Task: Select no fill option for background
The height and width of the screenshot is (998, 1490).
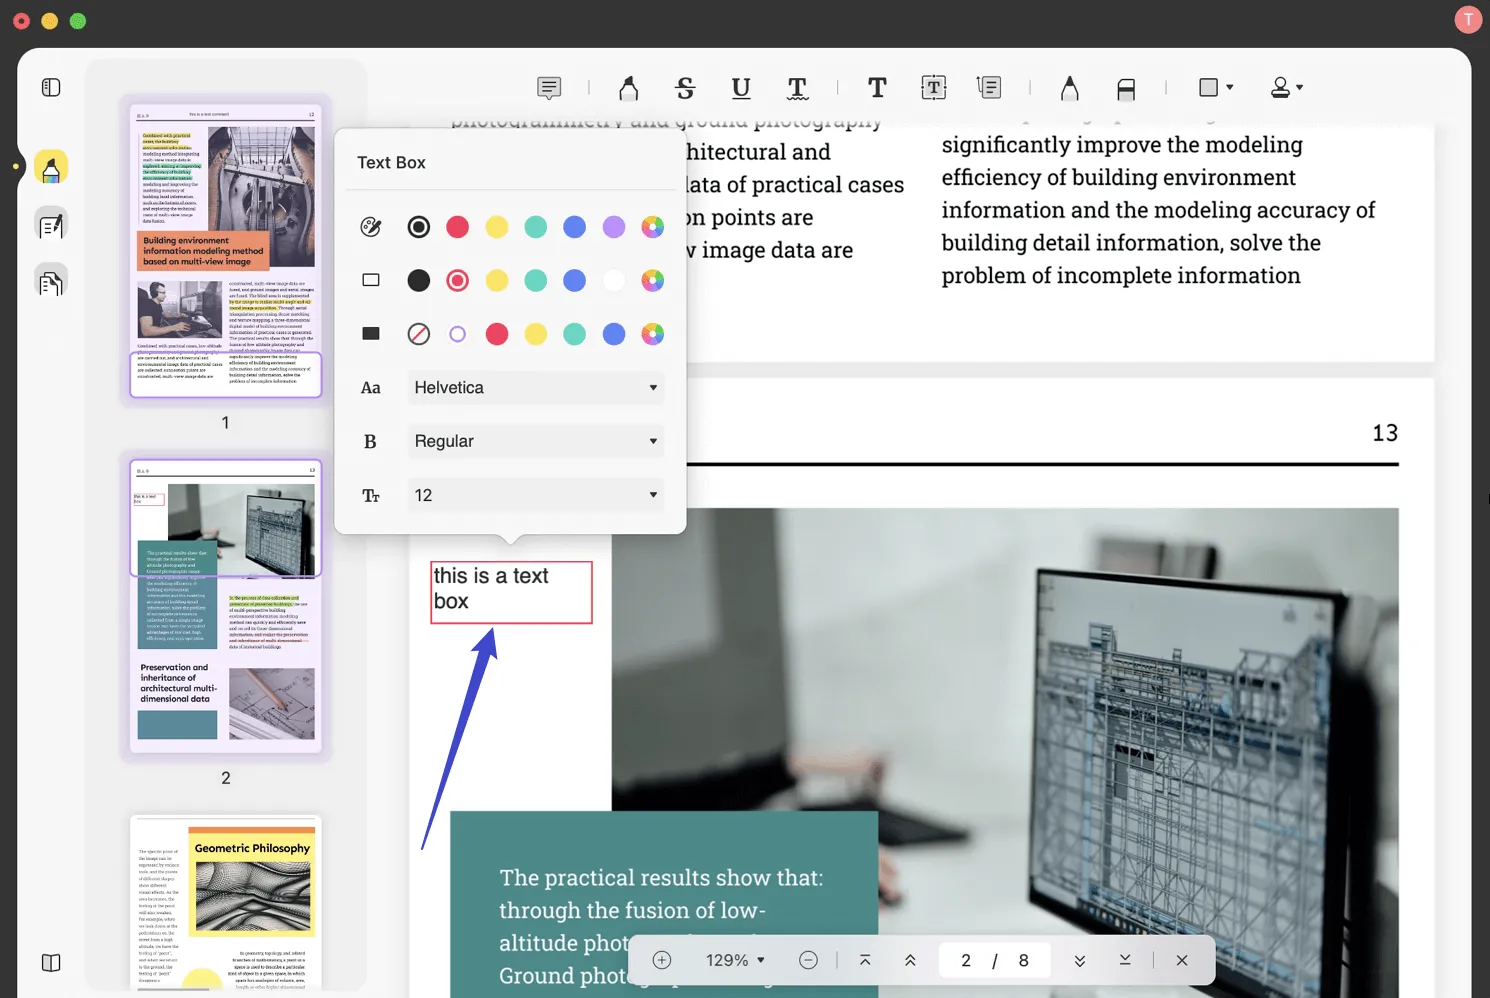Action: click(x=419, y=334)
